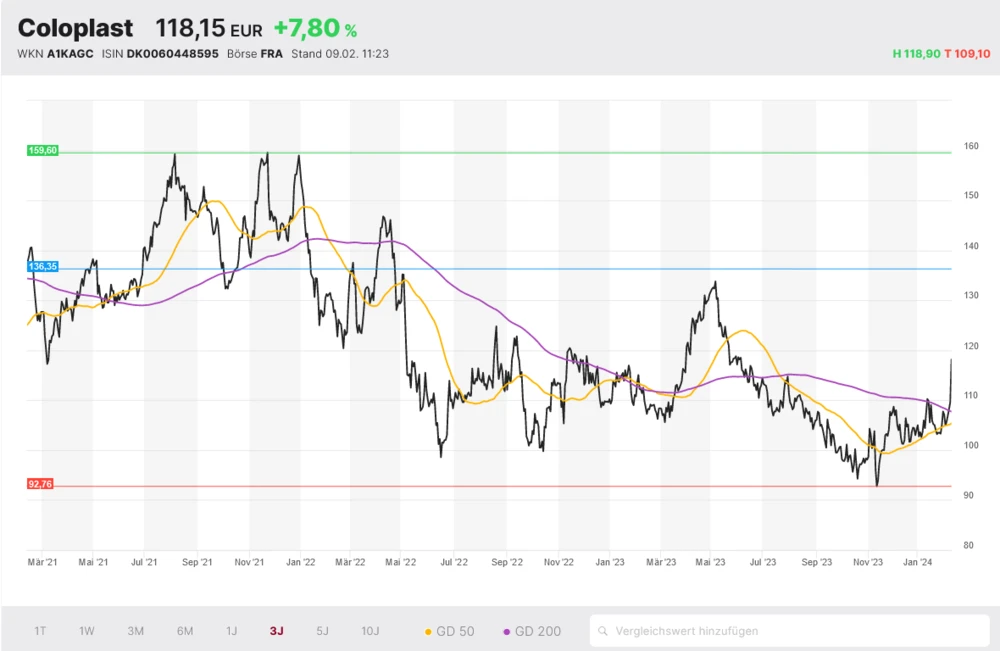The width and height of the screenshot is (1000, 651).
Task: Select the 3M time range
Action: 136,631
